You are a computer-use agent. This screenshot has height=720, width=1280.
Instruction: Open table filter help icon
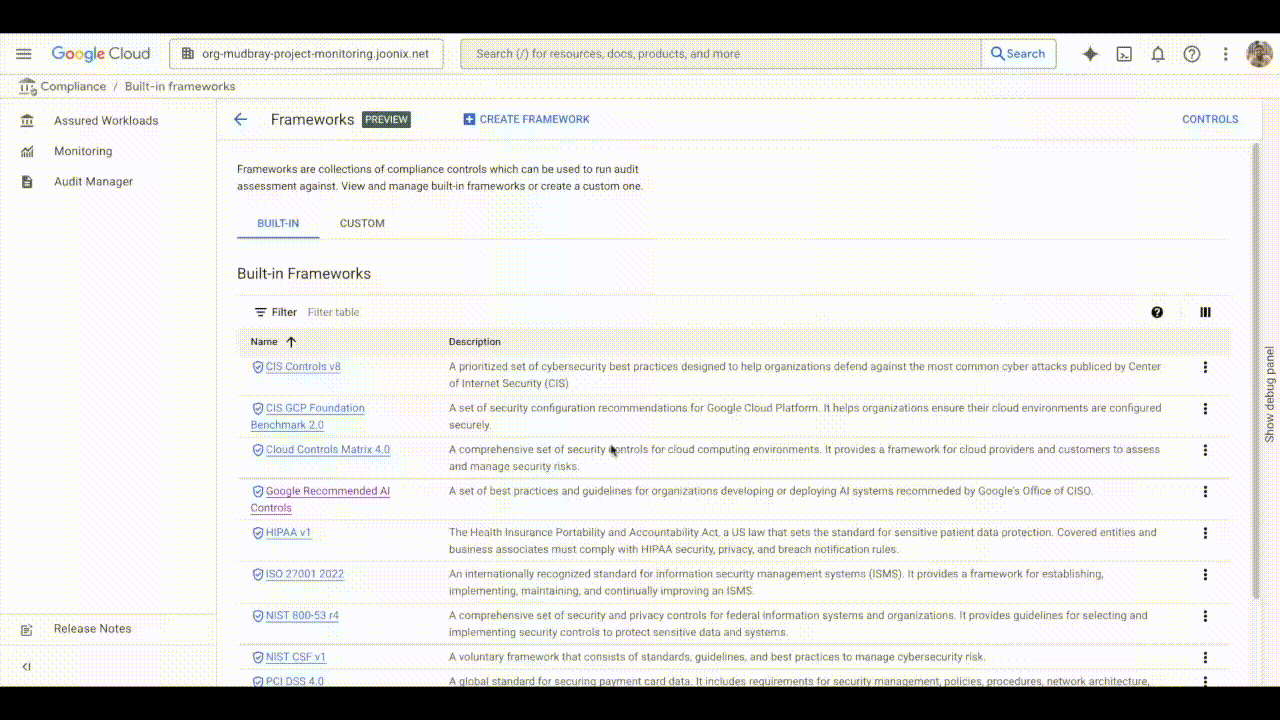(1157, 312)
